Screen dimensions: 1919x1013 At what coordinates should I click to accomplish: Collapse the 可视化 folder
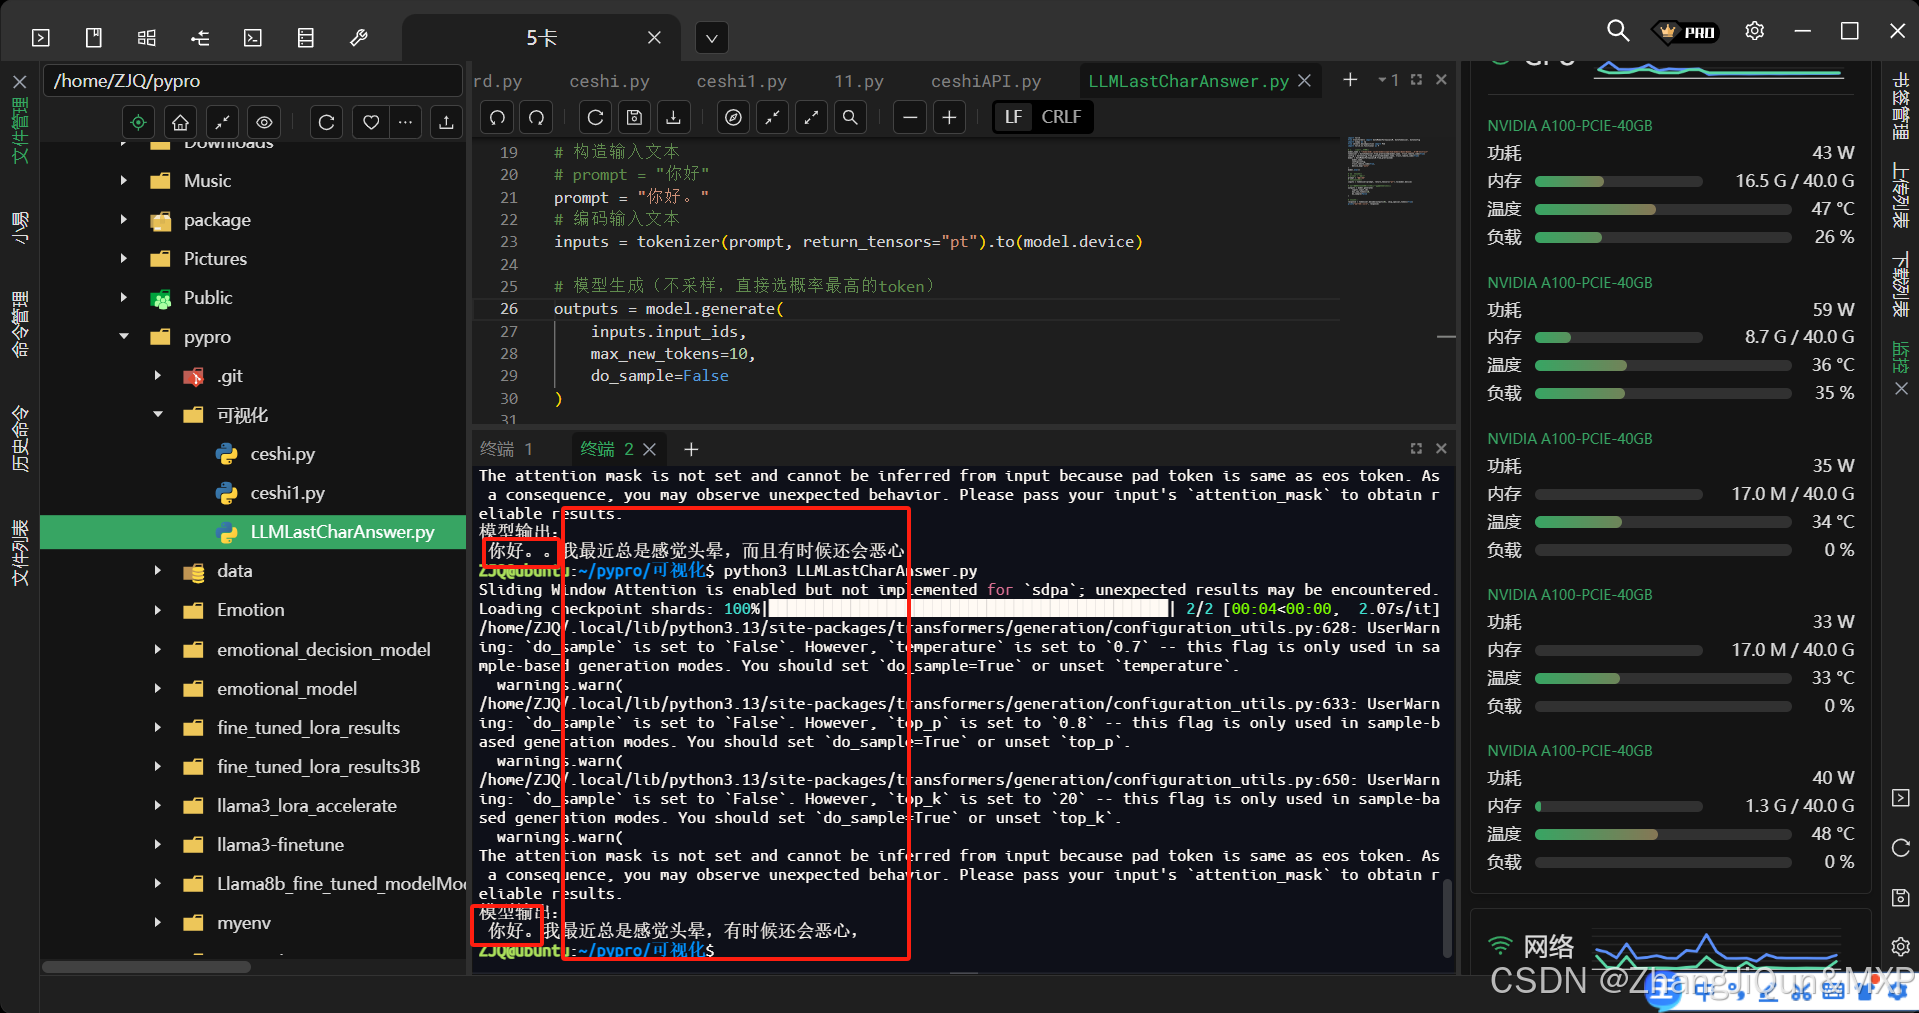(158, 415)
